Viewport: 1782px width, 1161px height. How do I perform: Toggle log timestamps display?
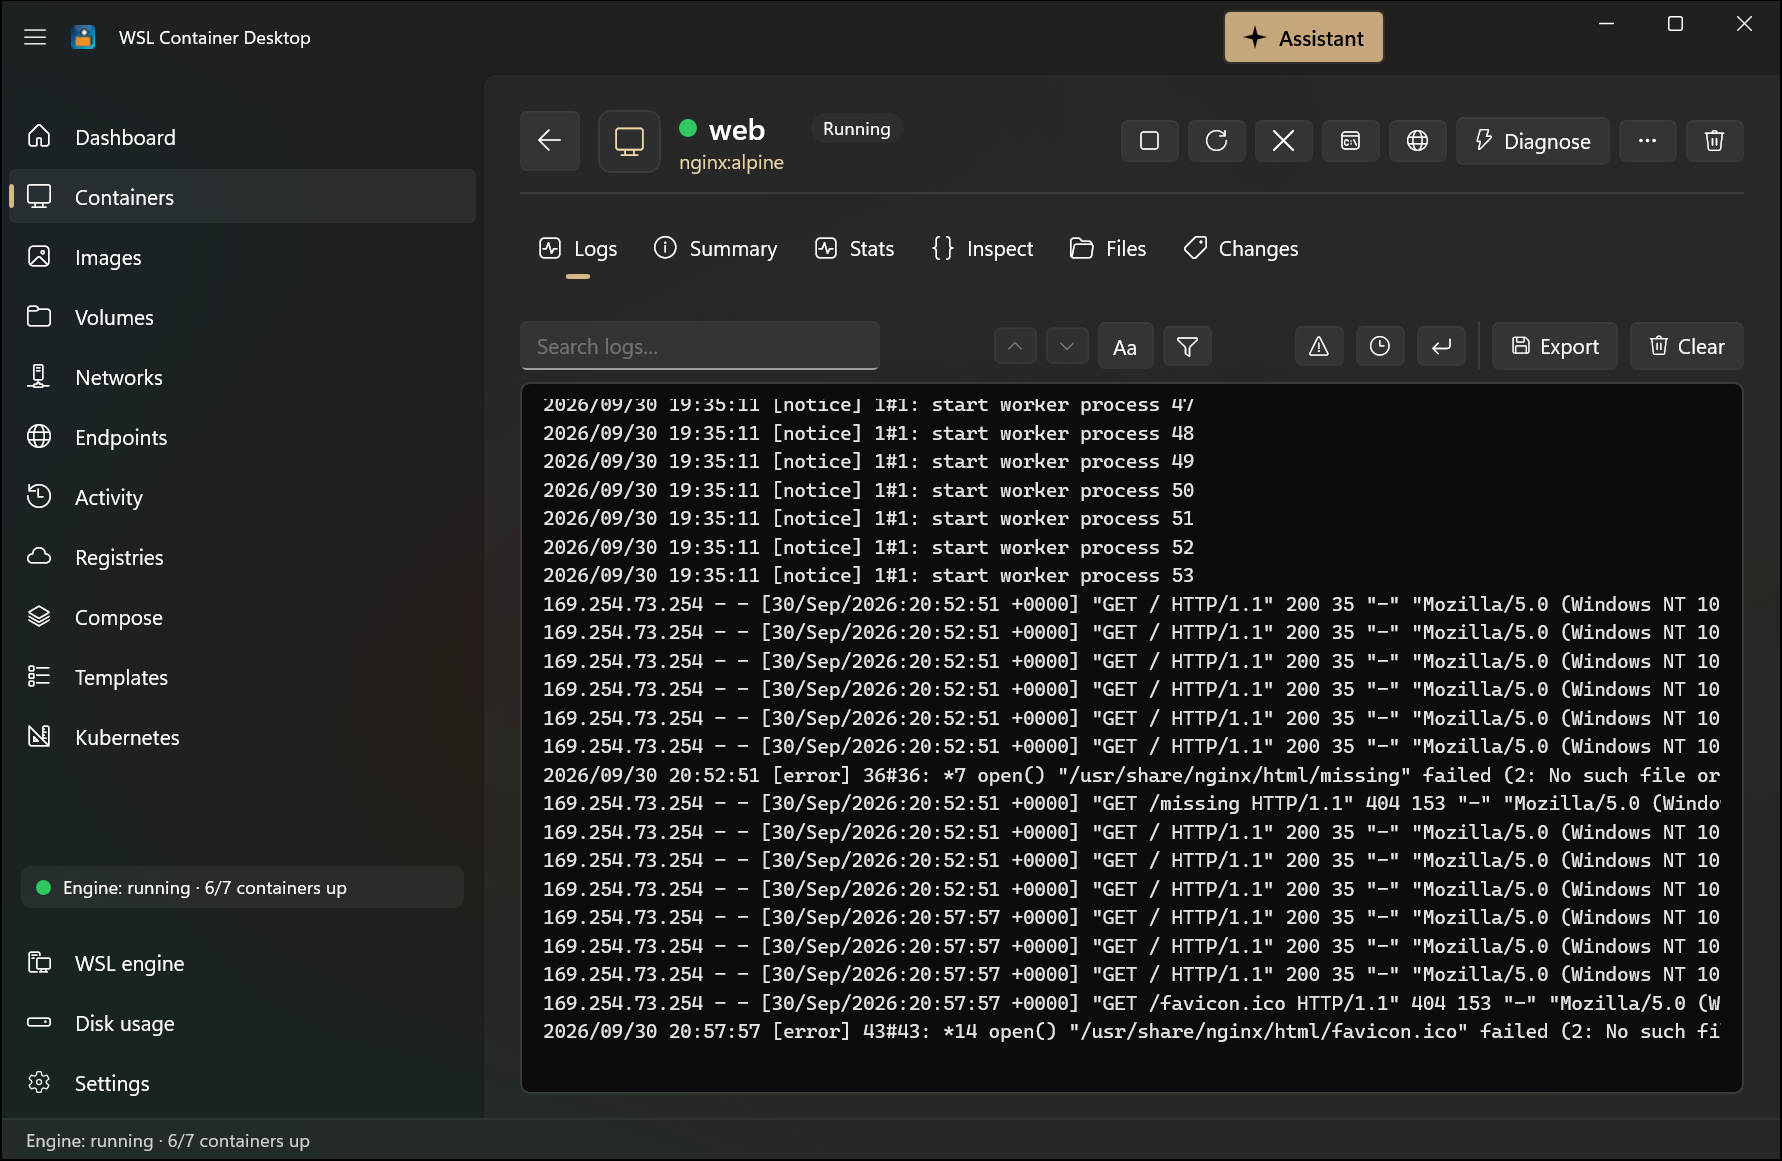point(1380,346)
